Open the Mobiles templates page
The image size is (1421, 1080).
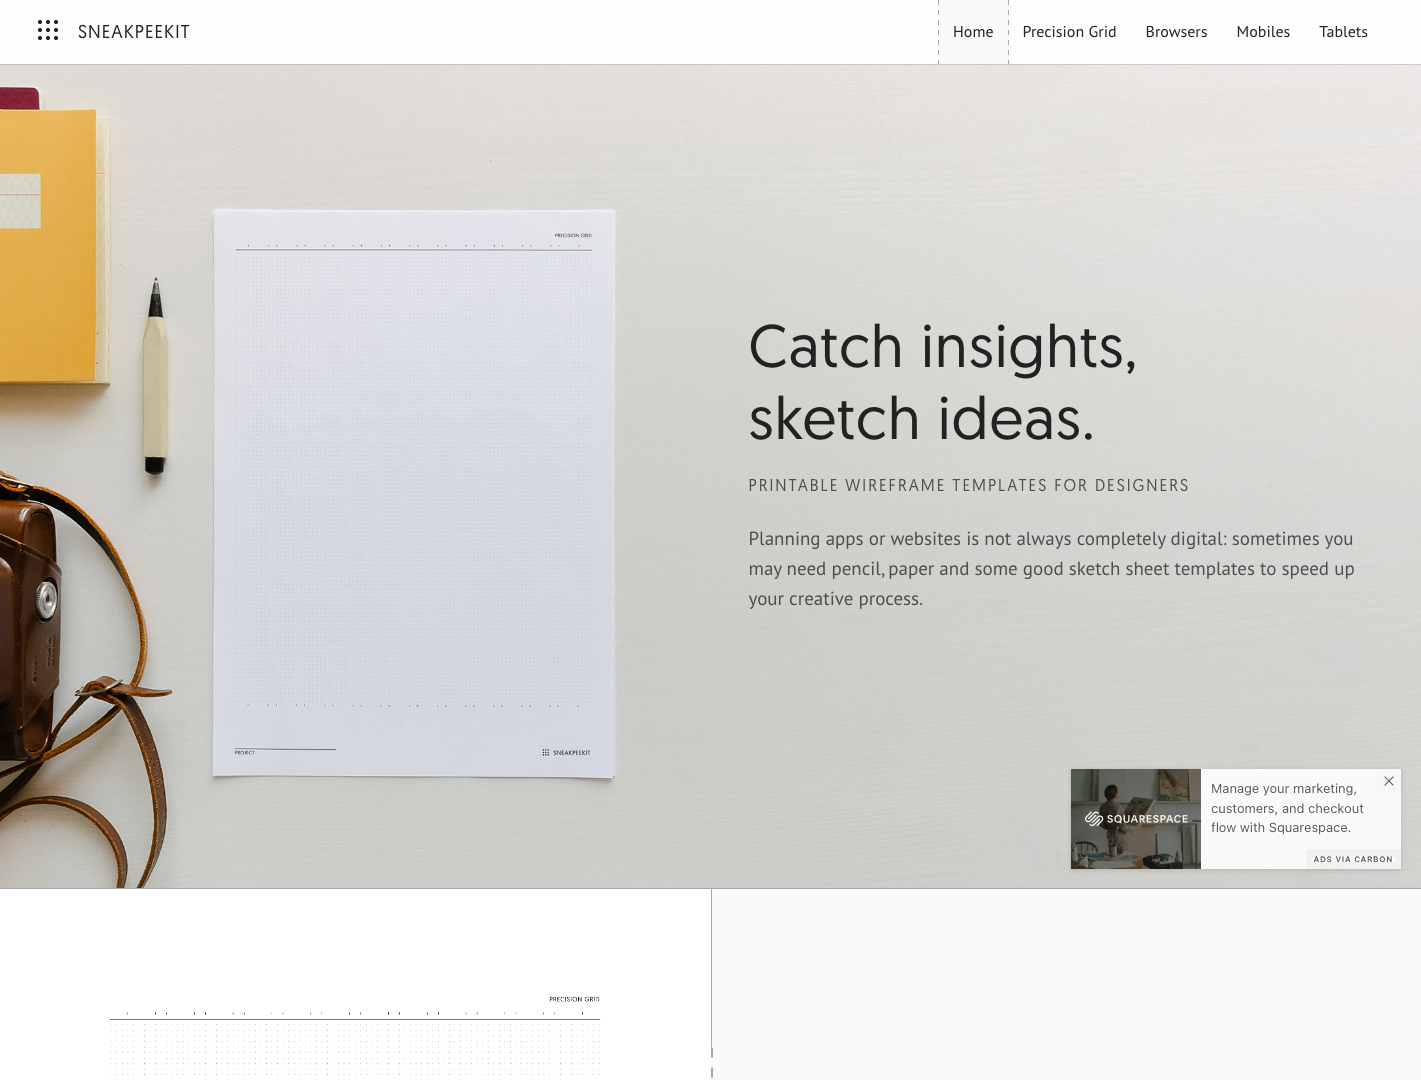tap(1262, 31)
